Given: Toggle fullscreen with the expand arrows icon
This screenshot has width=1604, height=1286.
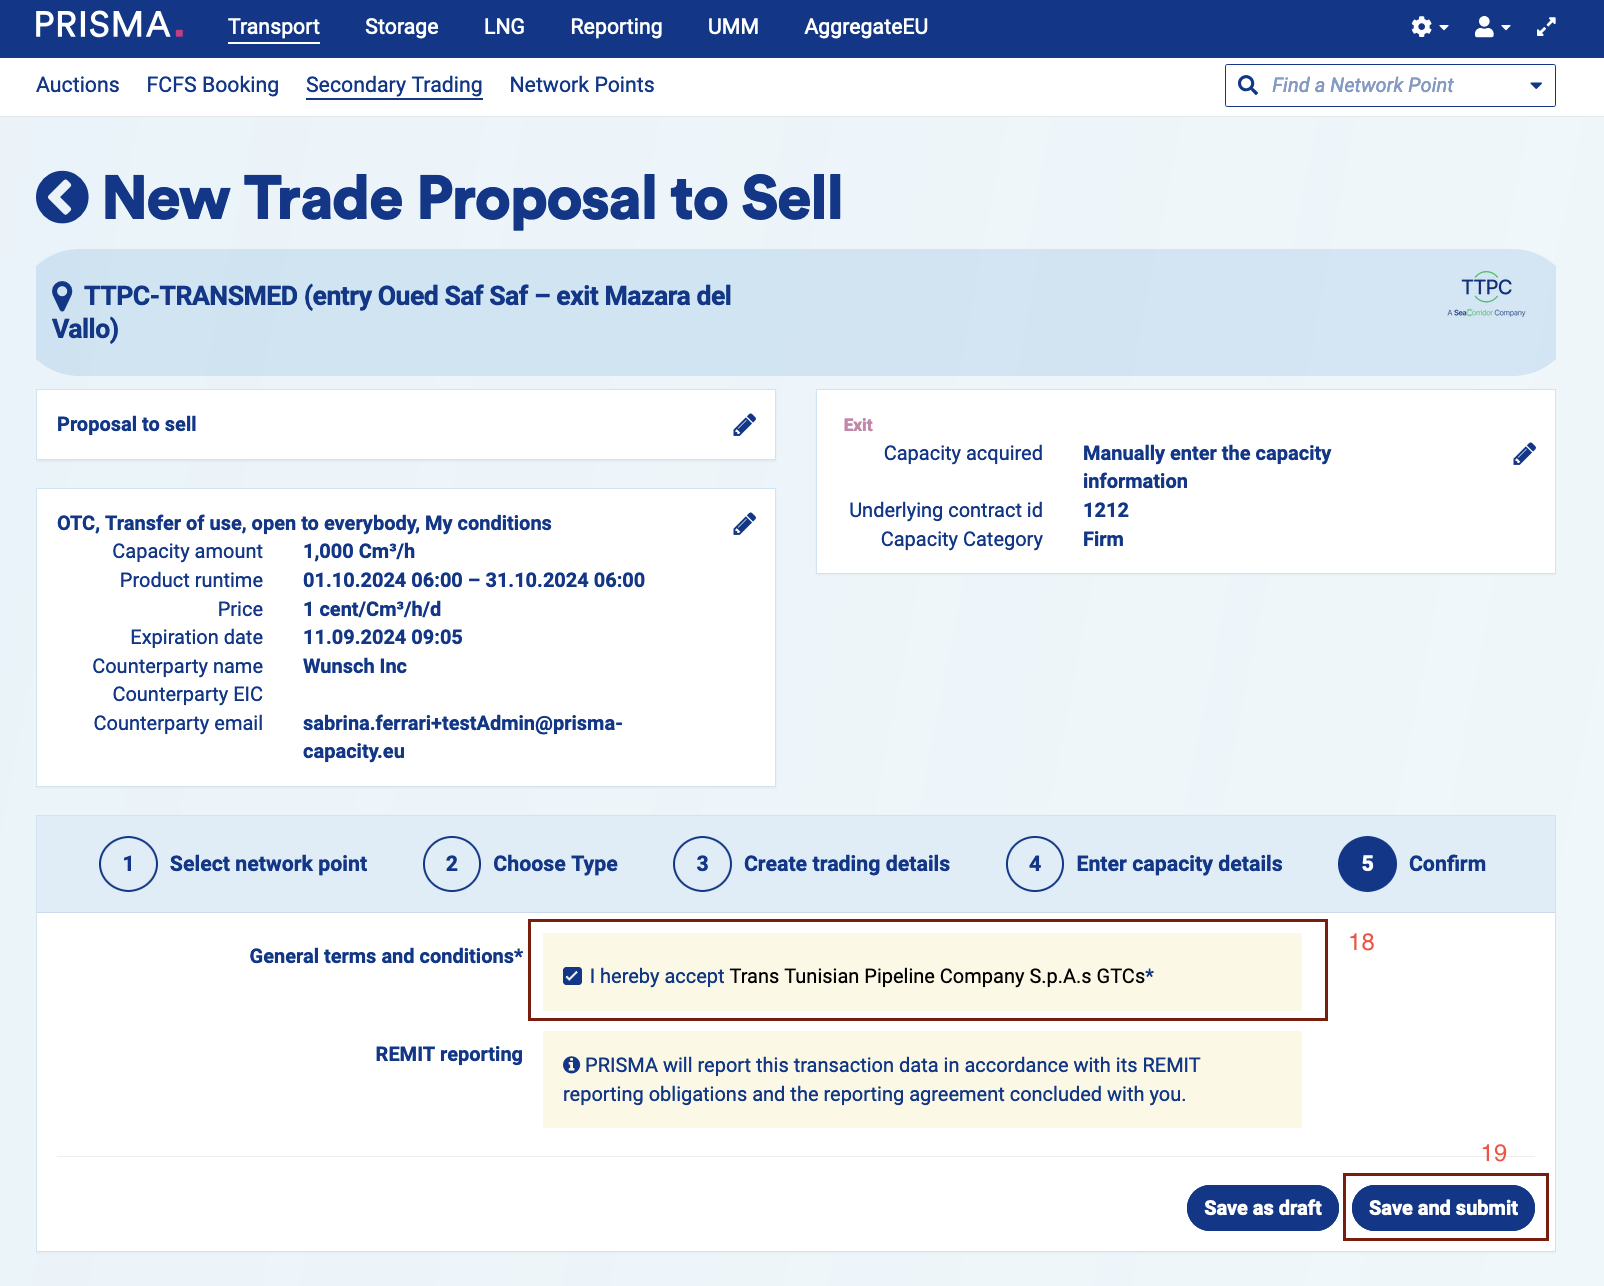Looking at the screenshot, I should 1546,27.
